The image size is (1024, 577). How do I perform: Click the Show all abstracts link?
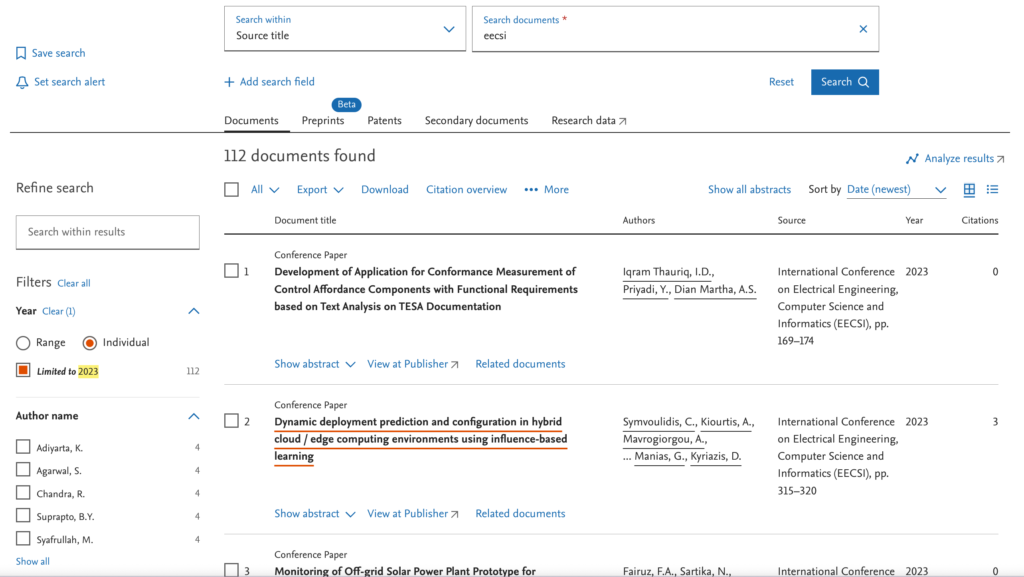(x=749, y=190)
